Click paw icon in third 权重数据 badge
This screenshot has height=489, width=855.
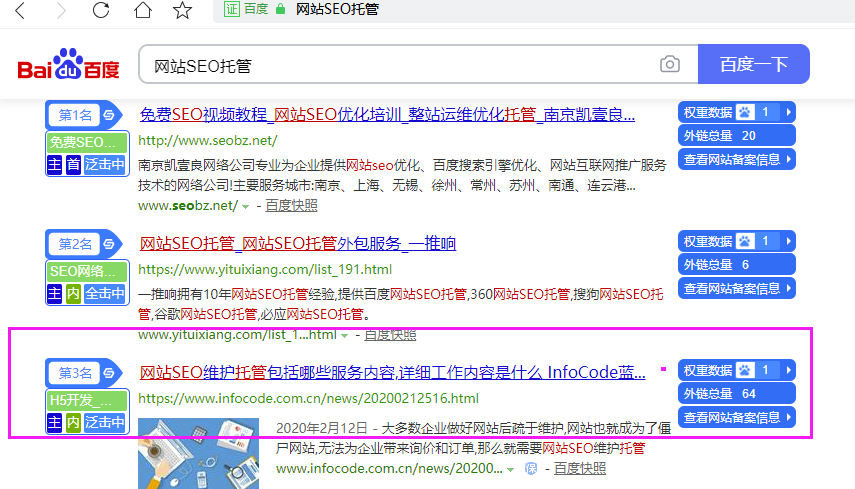(x=745, y=370)
